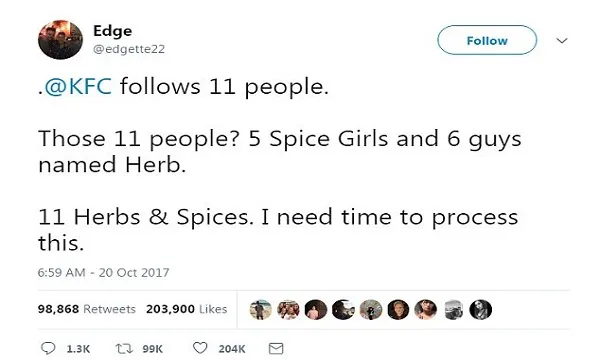This screenshot has height=360, width=600.
Task: Click the retweet arrows icon
Action: (124, 349)
